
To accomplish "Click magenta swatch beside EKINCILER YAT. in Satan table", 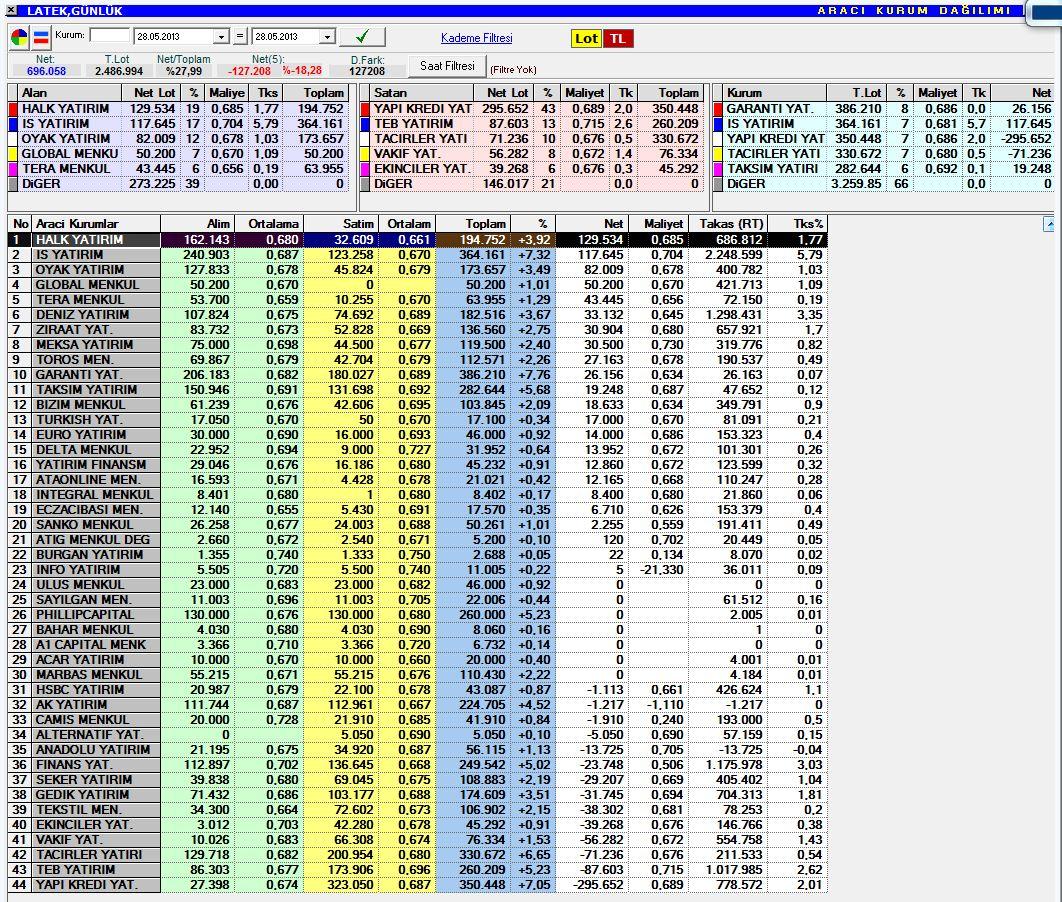I will click(365, 169).
